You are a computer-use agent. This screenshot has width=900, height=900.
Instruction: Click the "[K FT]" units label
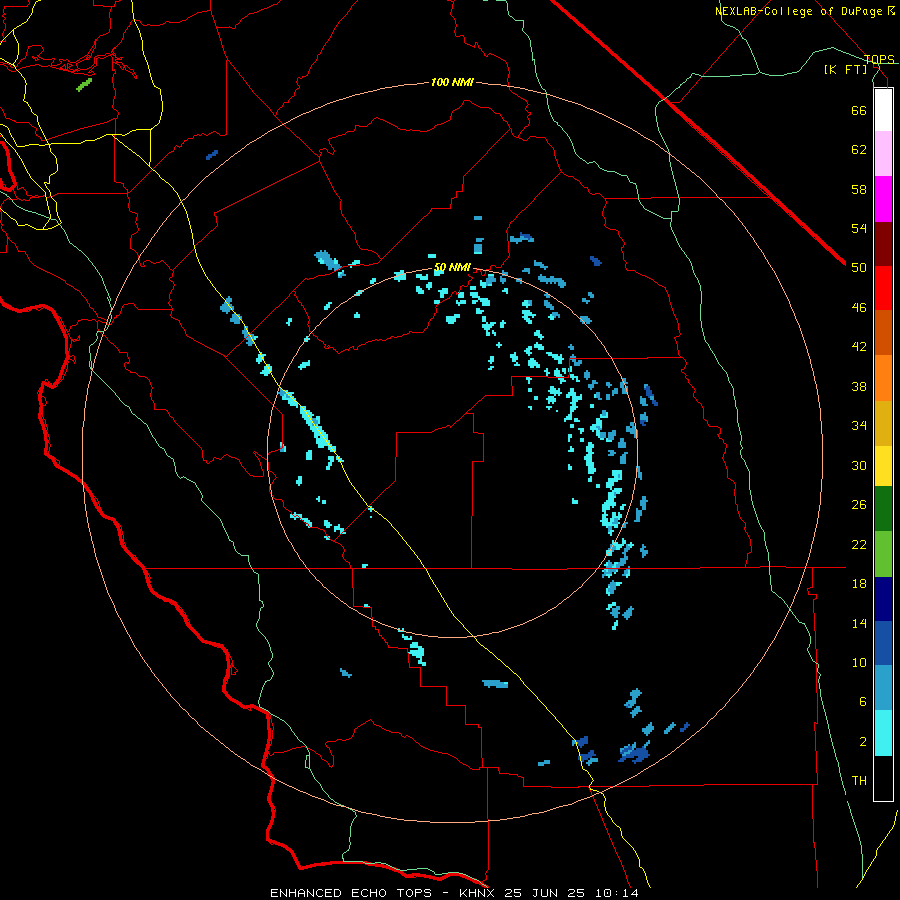(x=845, y=70)
